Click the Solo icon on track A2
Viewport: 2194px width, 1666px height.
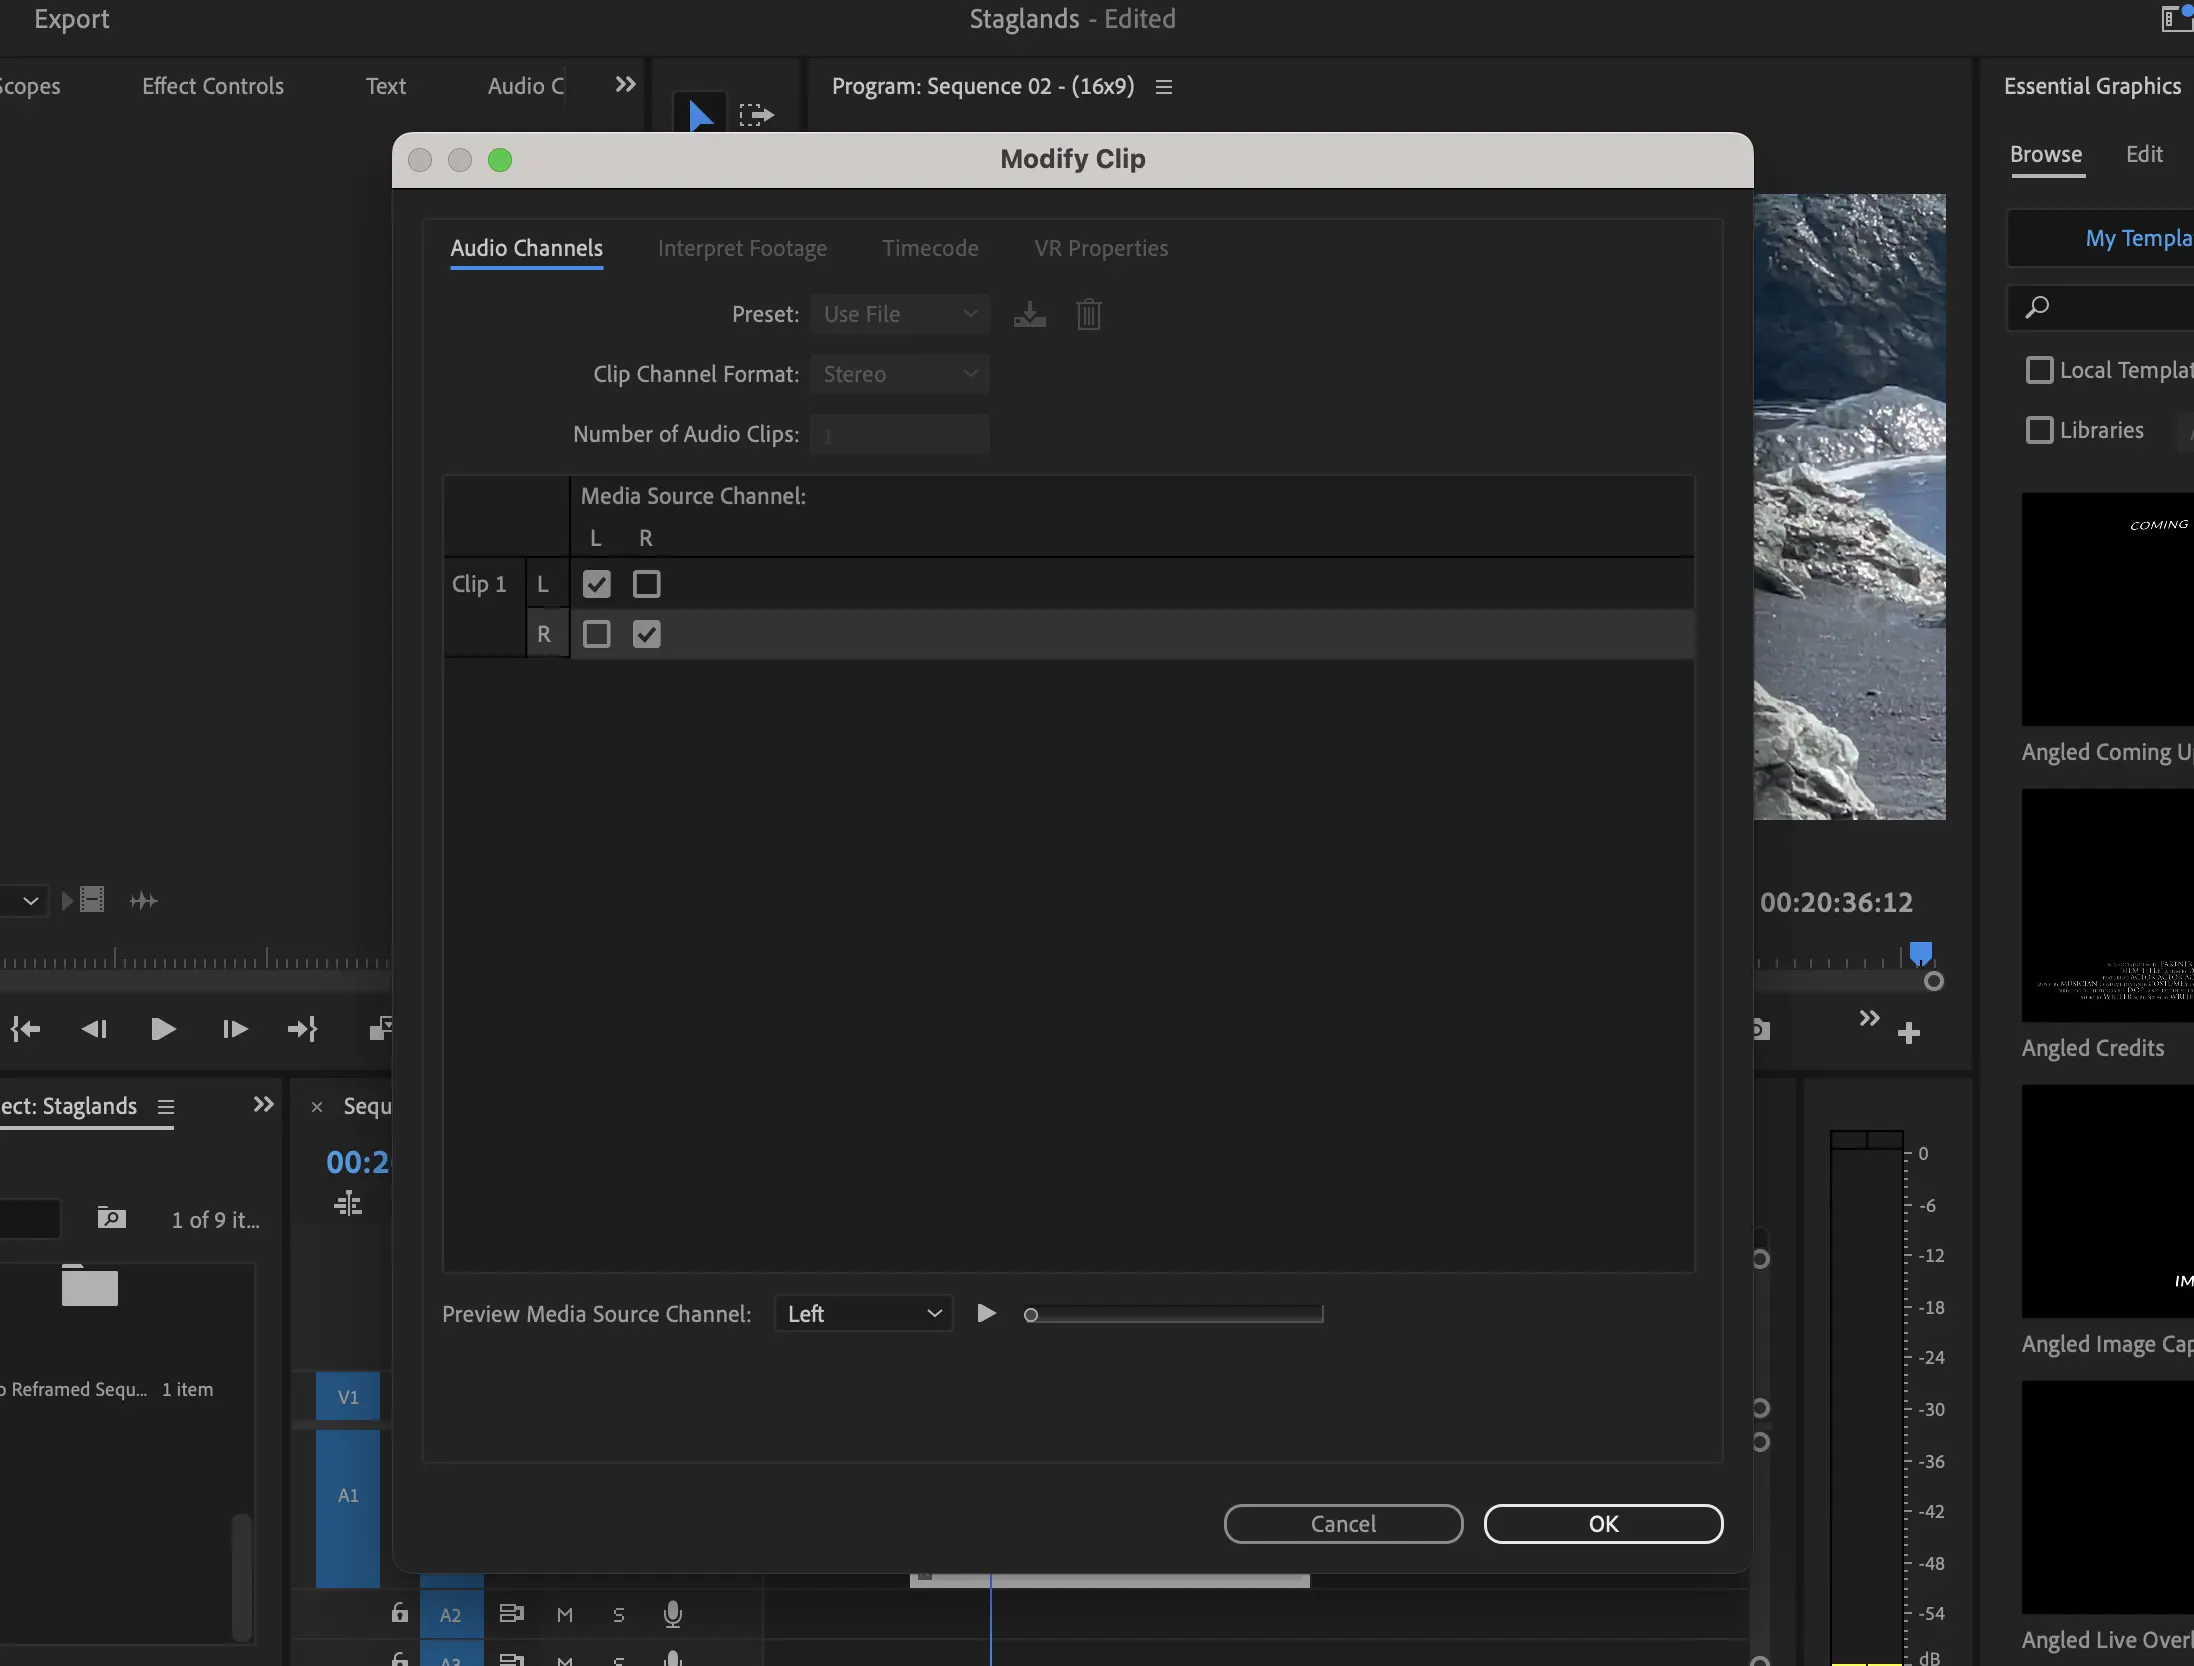618,1613
